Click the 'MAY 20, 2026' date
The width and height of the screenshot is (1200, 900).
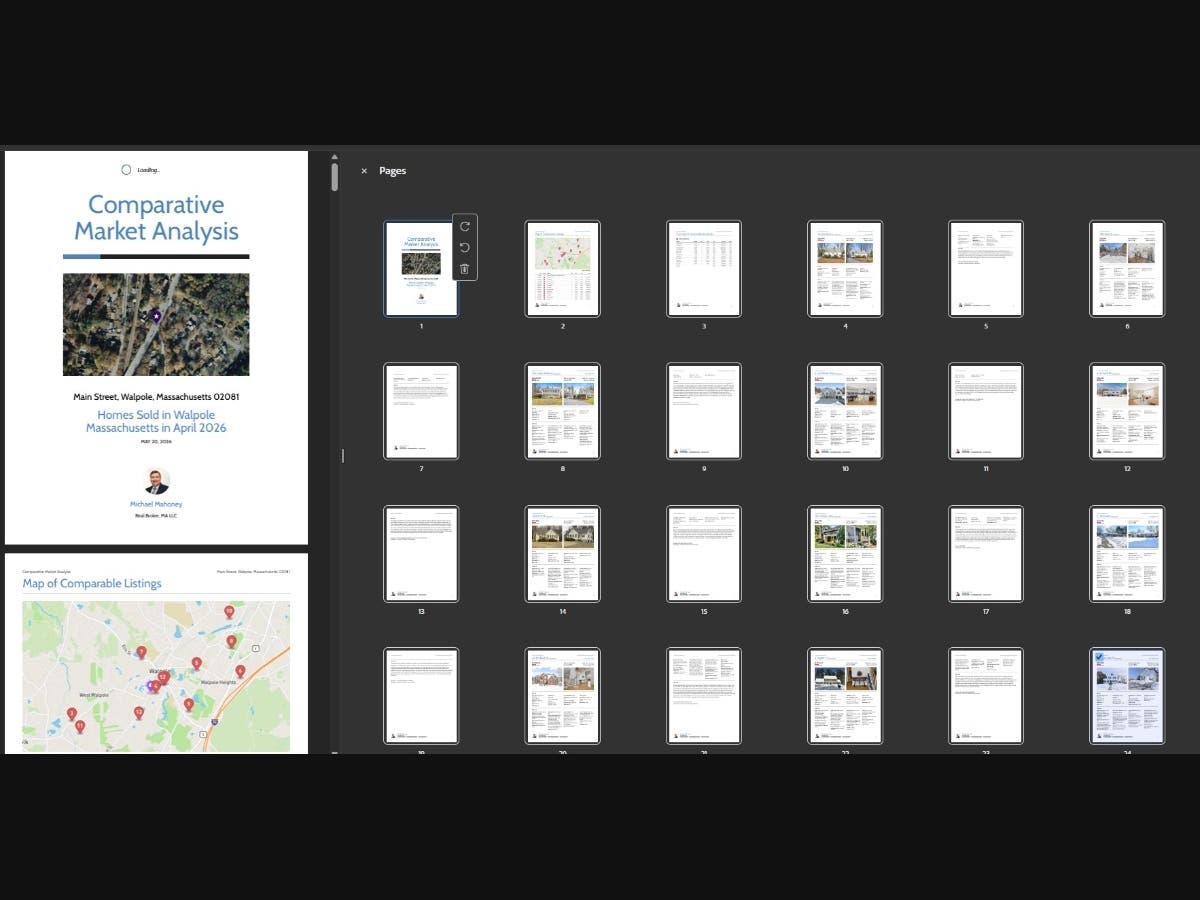[x=156, y=441]
